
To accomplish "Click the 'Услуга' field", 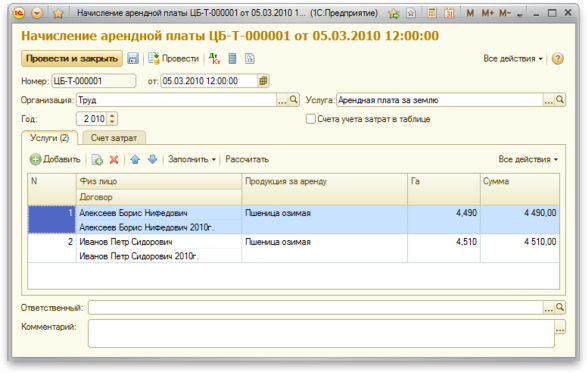I will (440, 100).
